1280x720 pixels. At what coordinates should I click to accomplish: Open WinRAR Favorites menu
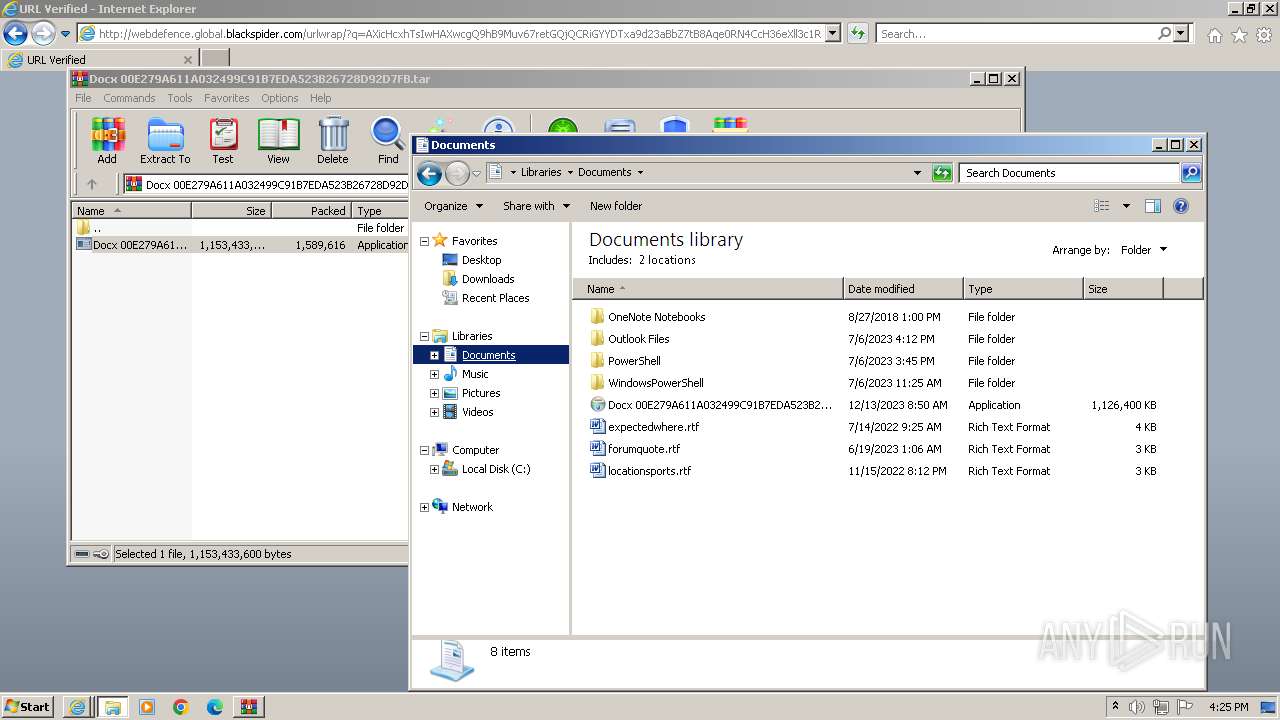tap(227, 98)
